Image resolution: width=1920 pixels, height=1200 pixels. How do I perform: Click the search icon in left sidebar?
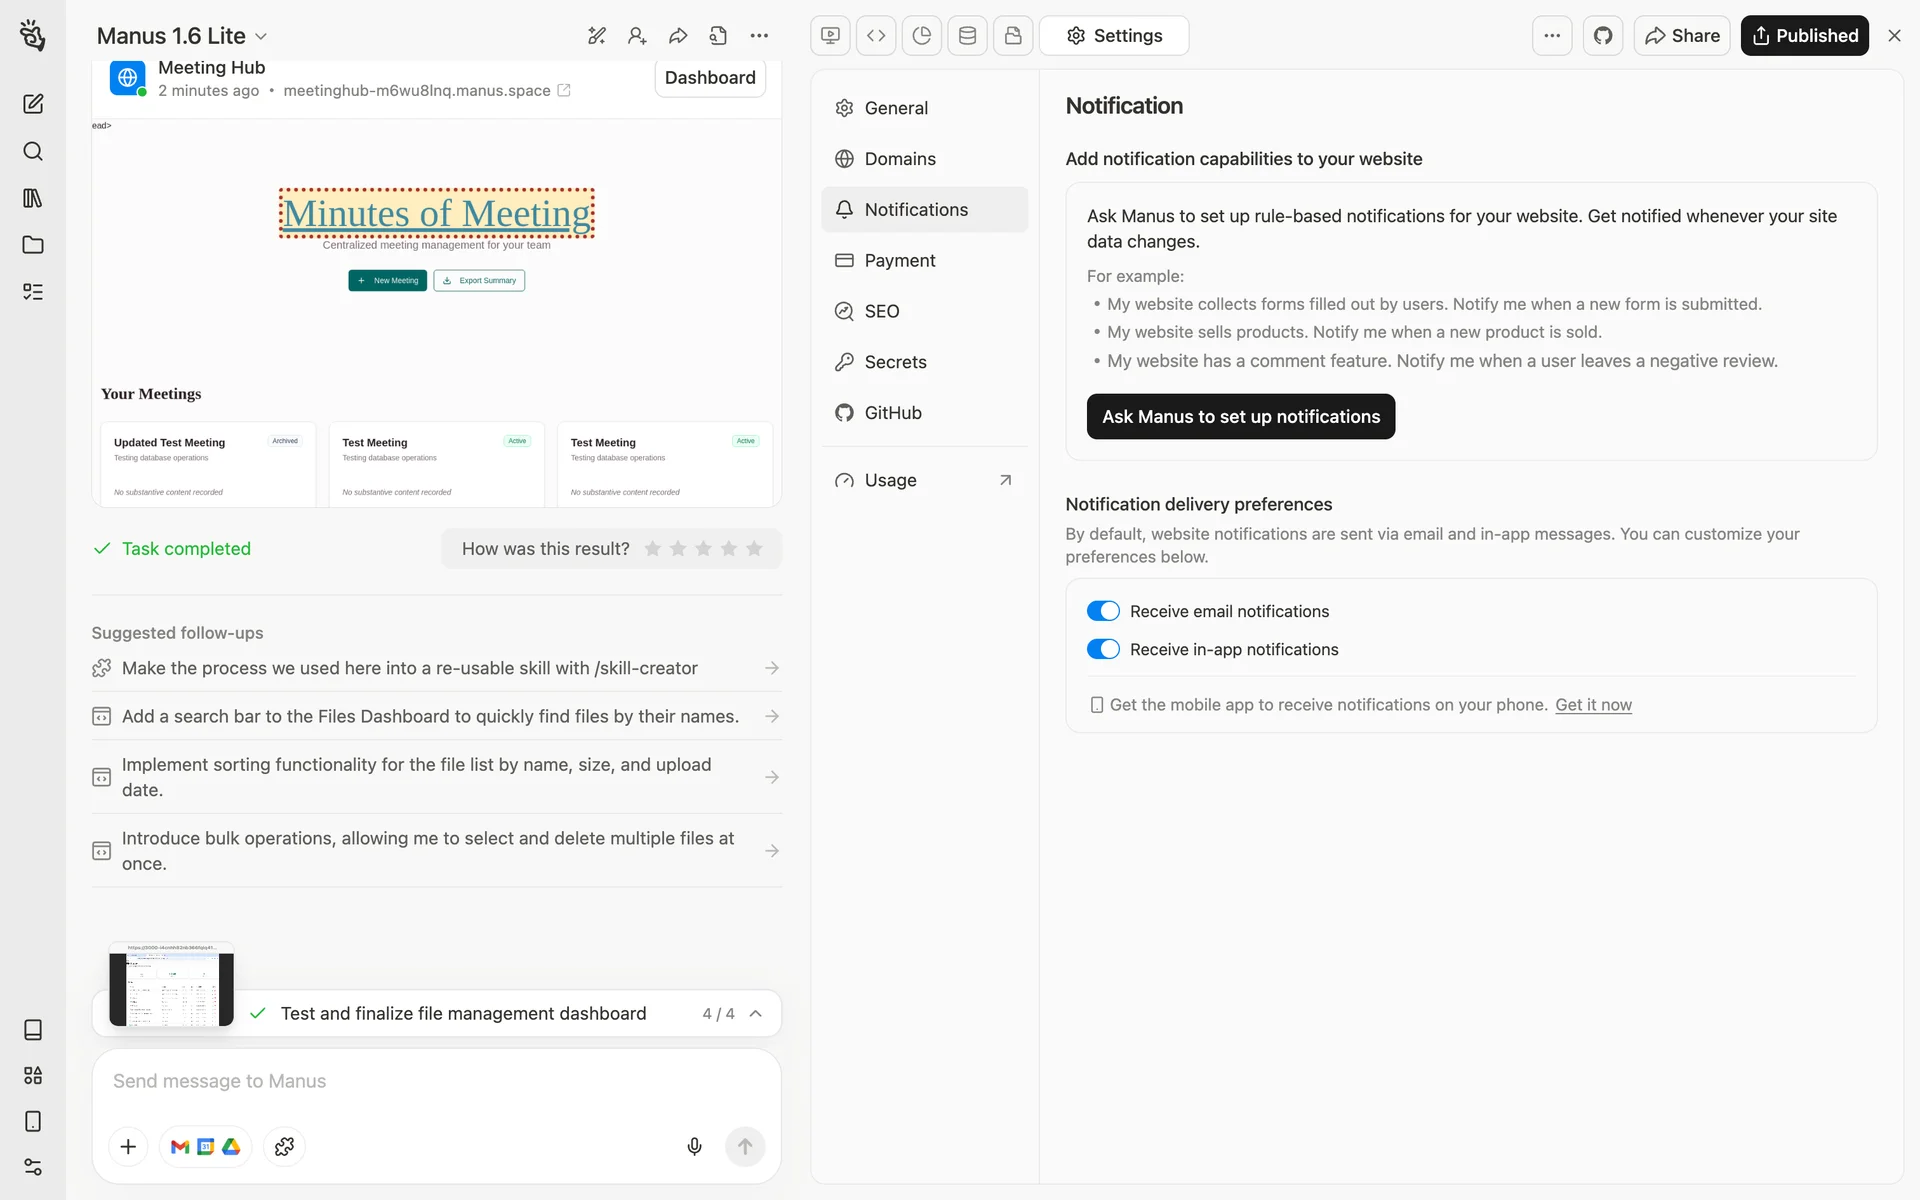click(33, 151)
